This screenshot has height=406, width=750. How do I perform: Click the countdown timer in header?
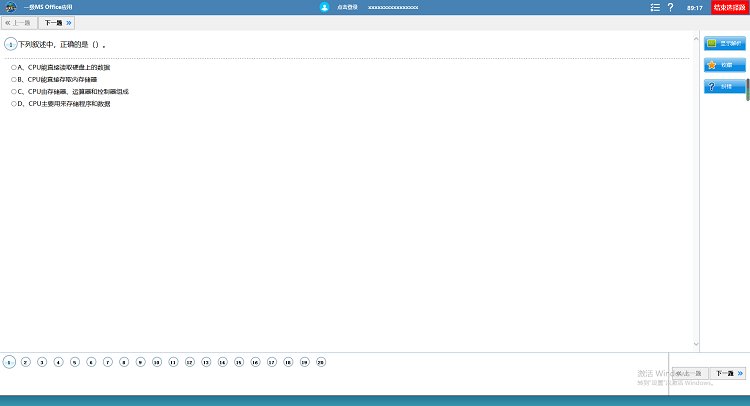[x=695, y=8]
